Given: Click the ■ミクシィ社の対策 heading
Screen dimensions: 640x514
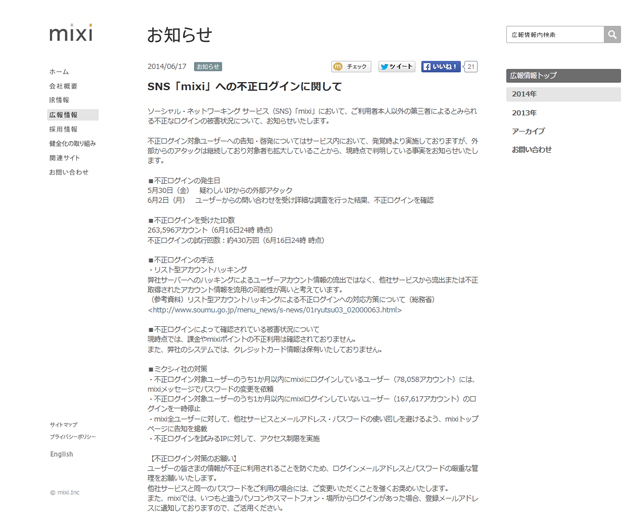Looking at the screenshot, I should coord(178,369).
